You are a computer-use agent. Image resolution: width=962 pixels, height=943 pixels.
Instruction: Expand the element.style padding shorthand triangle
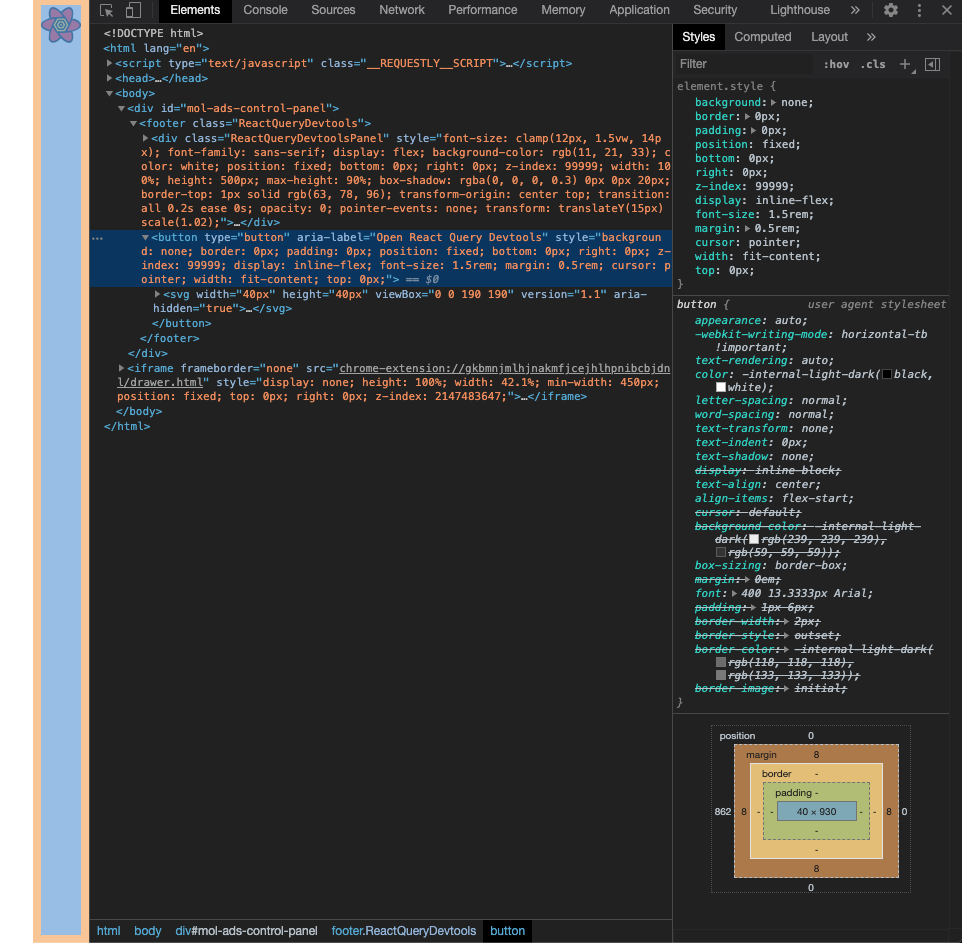click(753, 131)
